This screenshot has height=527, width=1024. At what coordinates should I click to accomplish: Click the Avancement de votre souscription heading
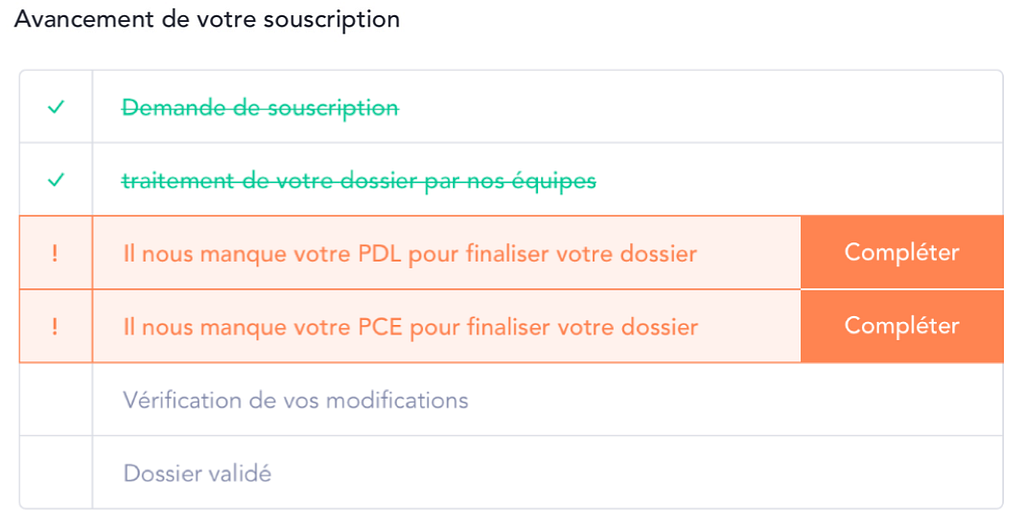point(207,19)
